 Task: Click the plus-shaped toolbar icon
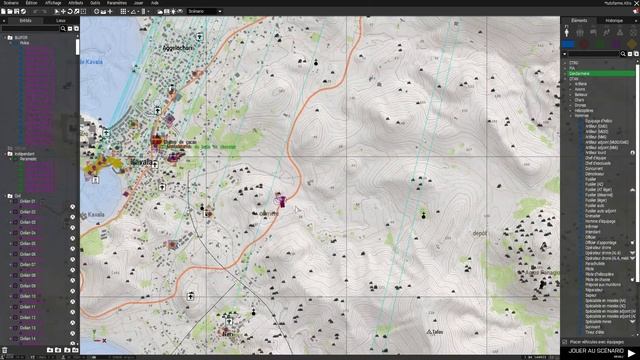click(110, 11)
